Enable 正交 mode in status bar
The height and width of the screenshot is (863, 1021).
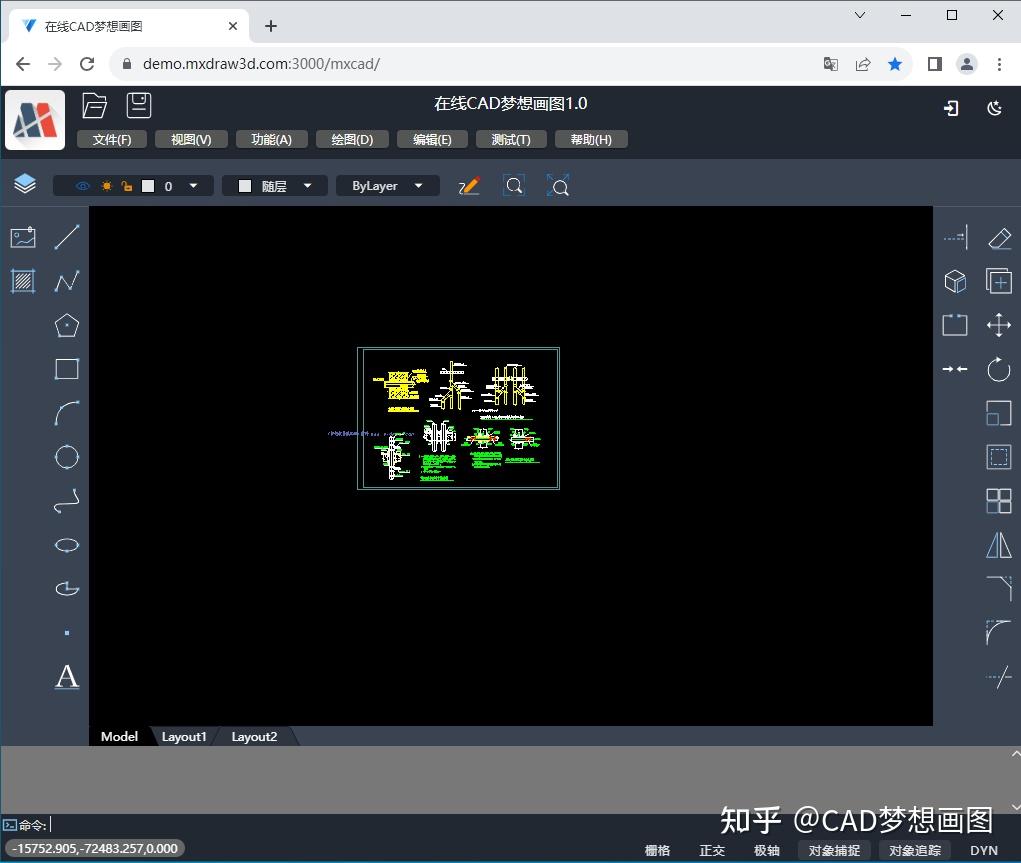point(712,851)
